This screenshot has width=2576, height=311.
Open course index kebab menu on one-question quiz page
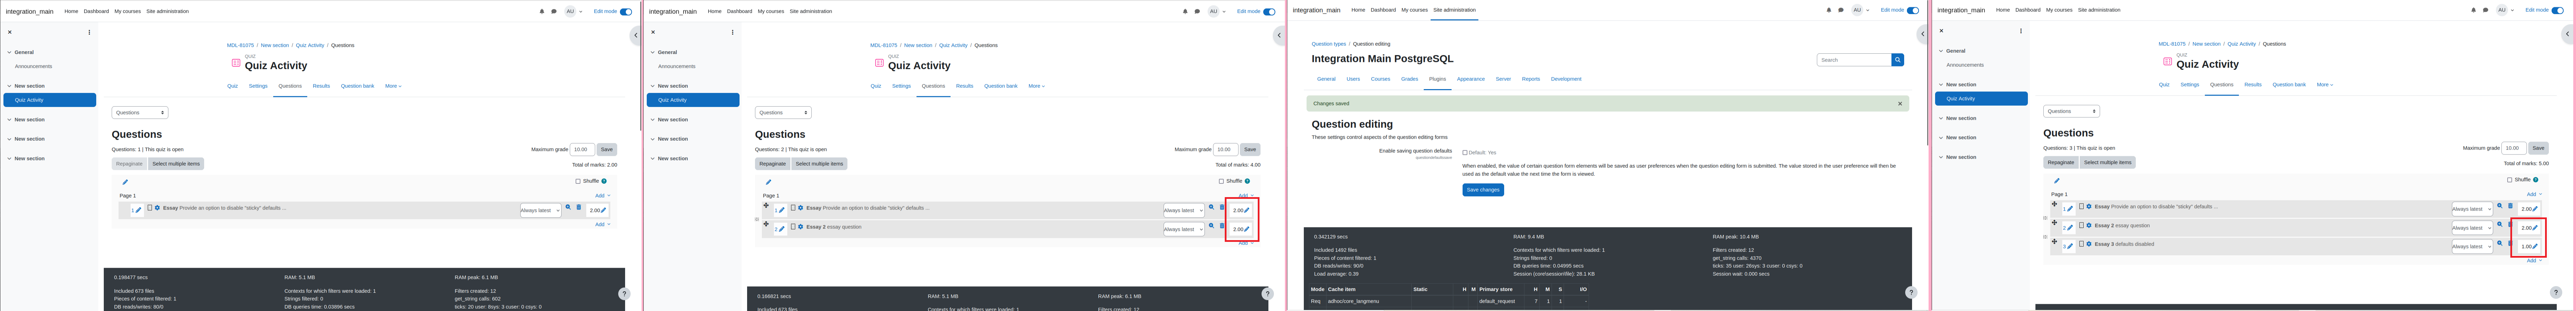89,32
